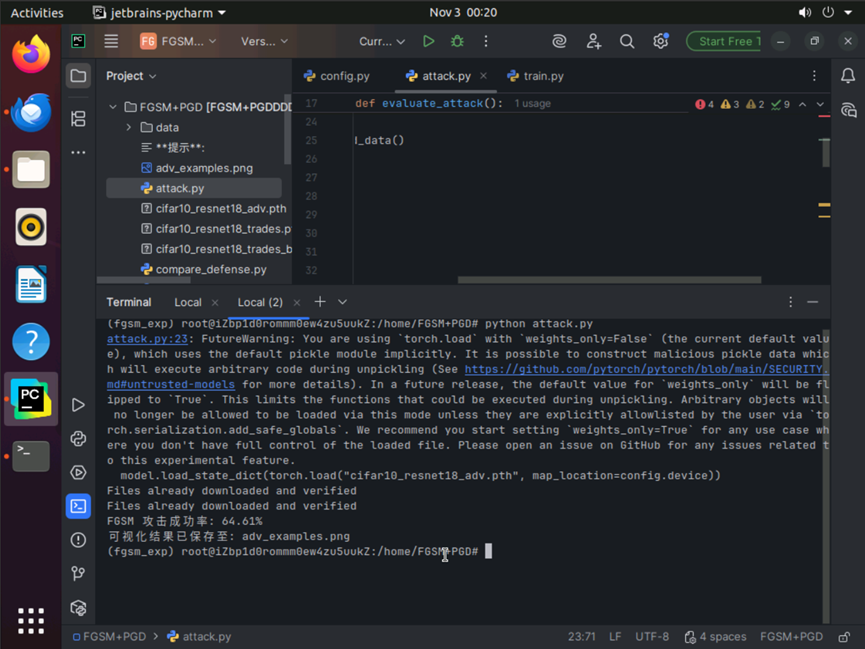Screen dimensions: 865x649
Task: Open IDE settings gear icon
Action: coord(660,42)
